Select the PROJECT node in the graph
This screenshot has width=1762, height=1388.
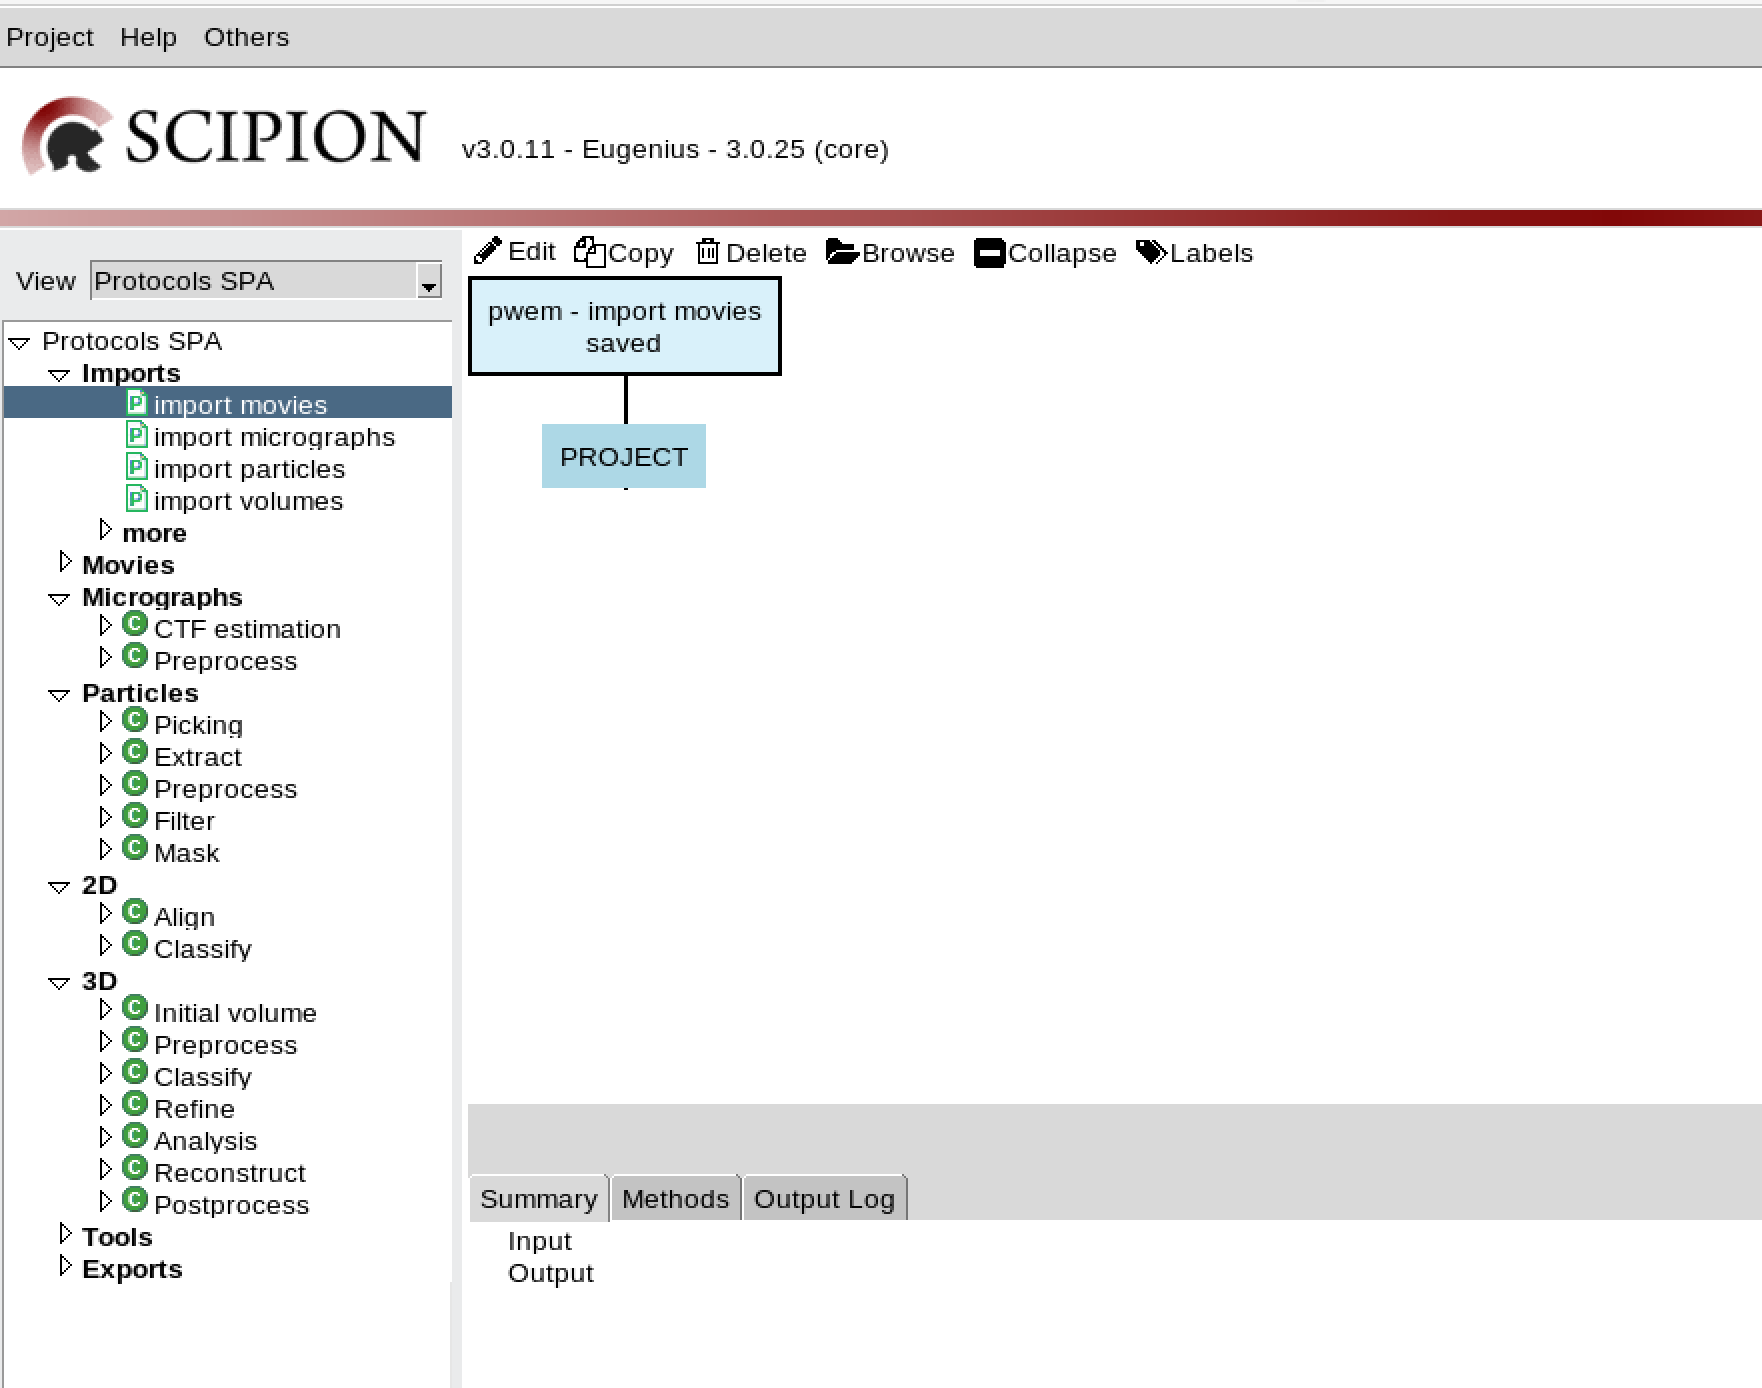(x=624, y=456)
